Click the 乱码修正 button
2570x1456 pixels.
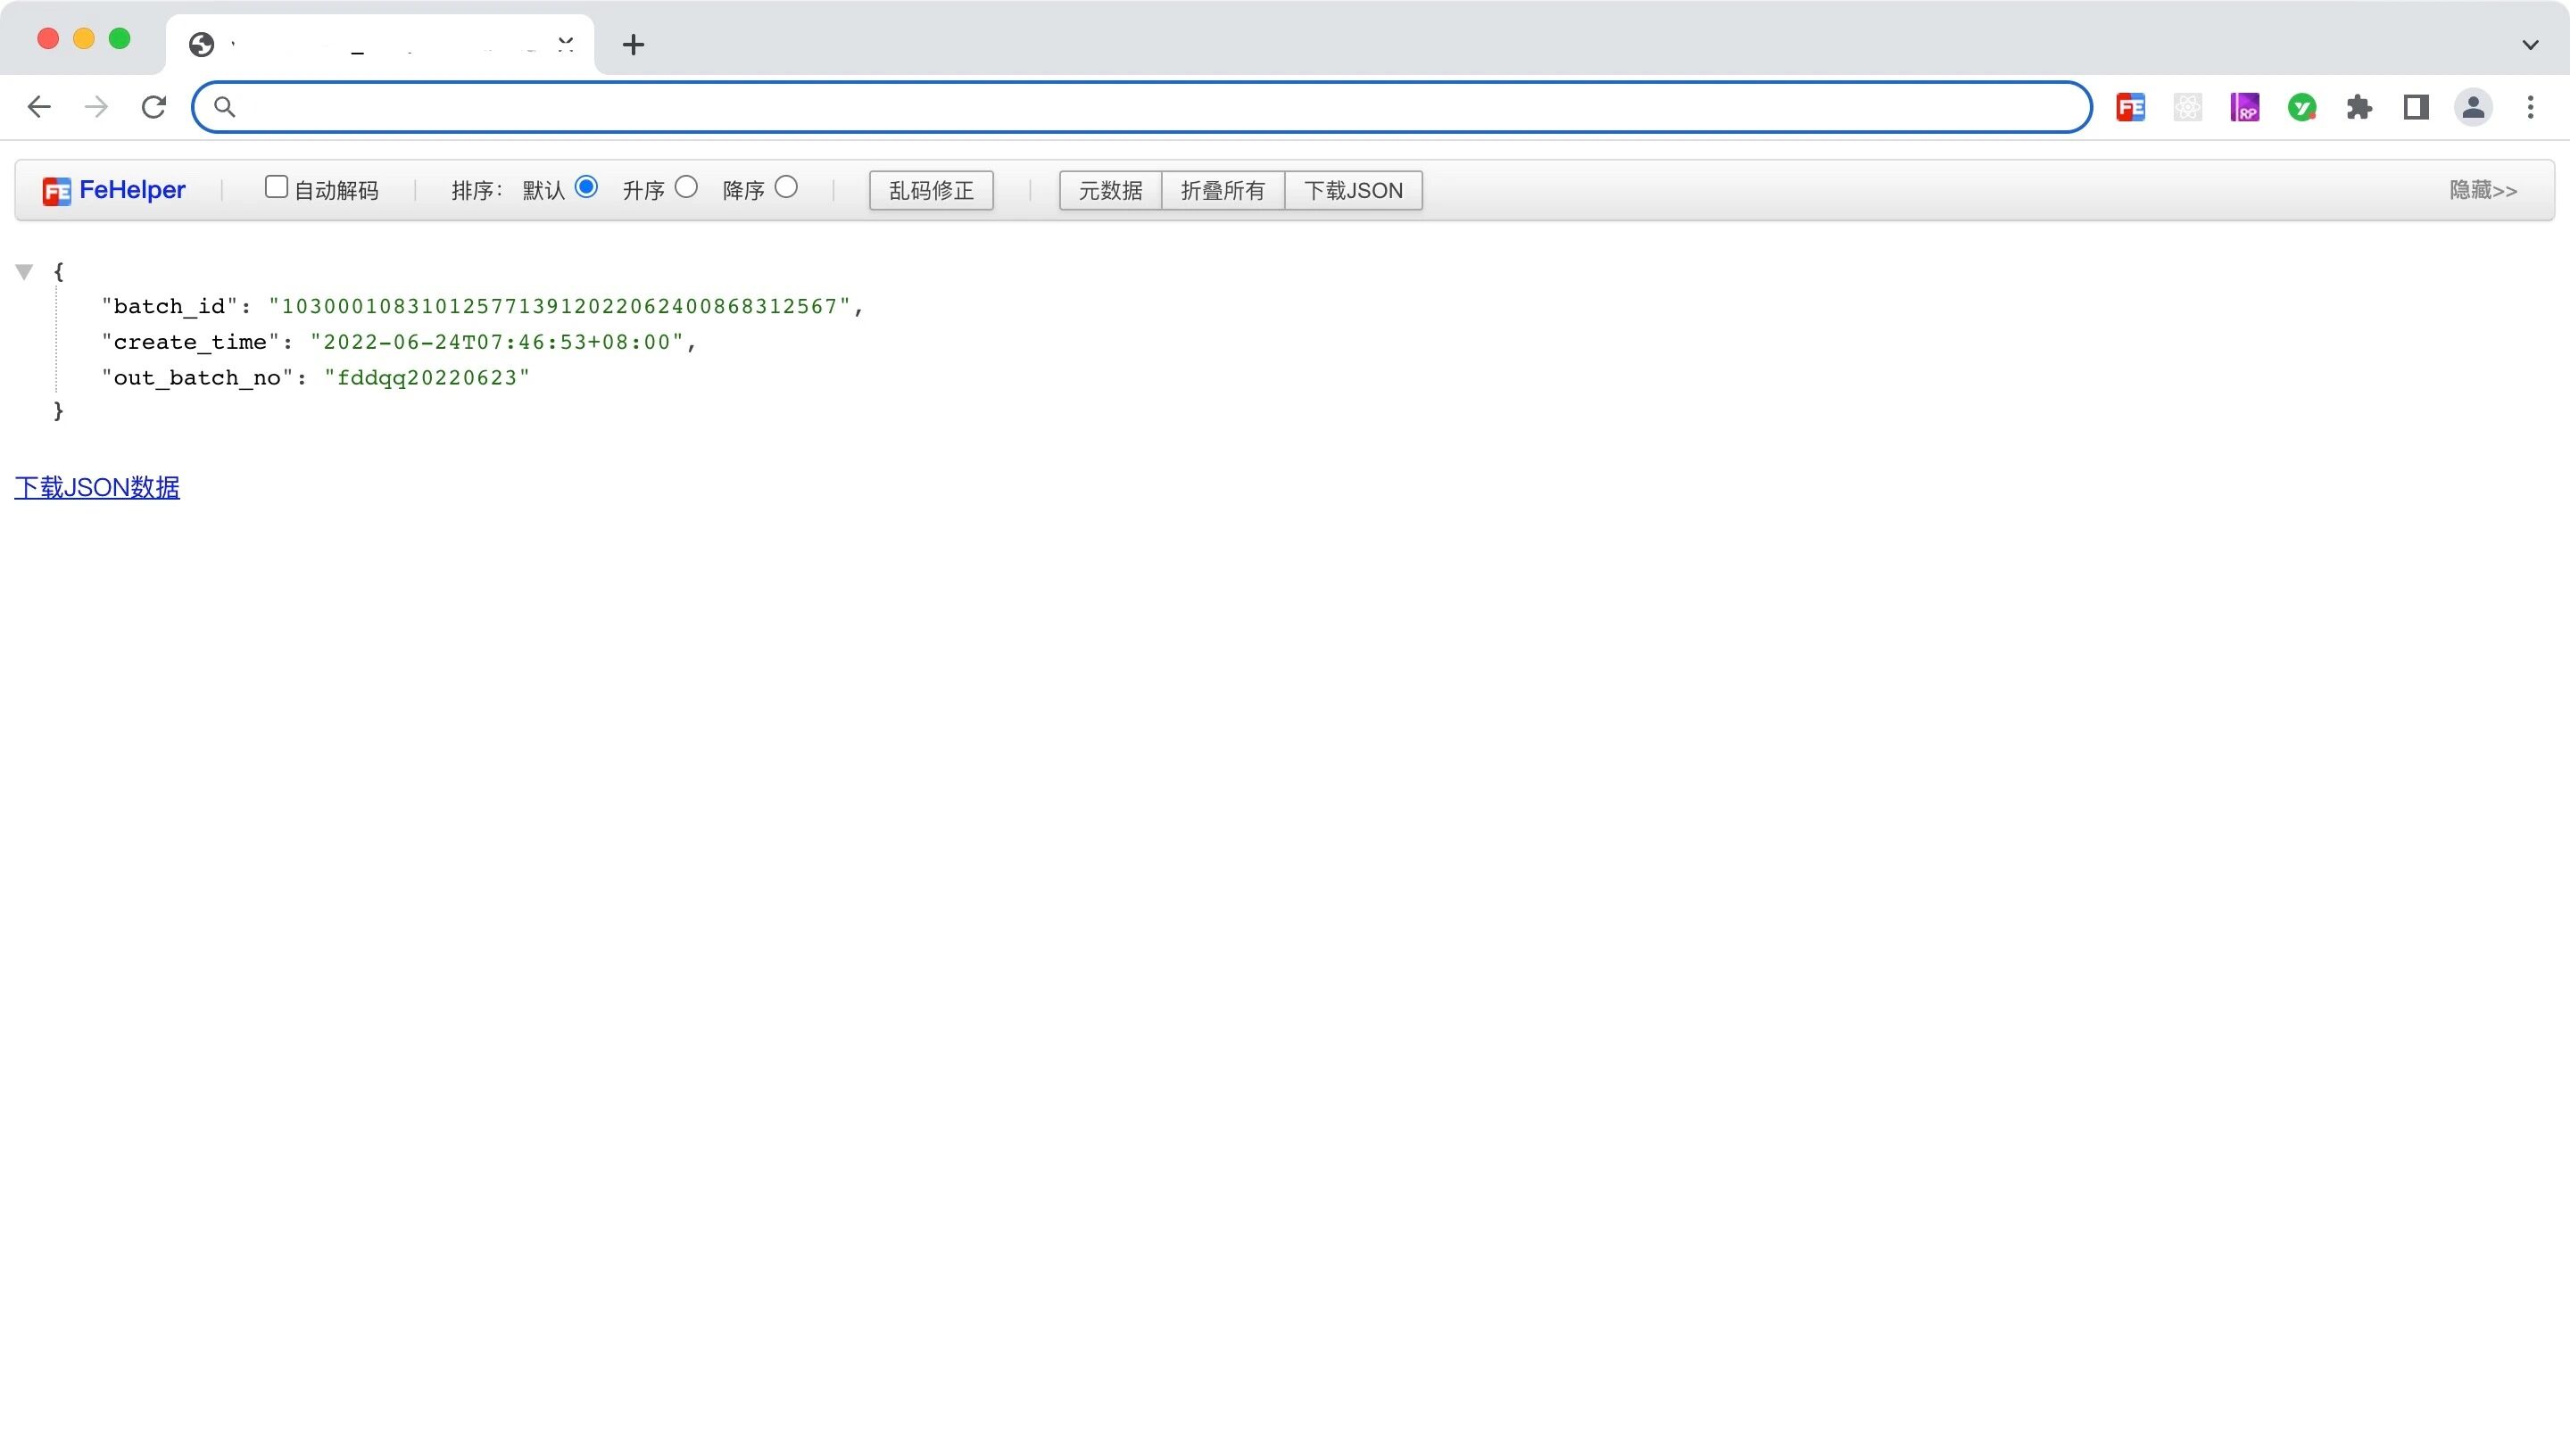click(x=930, y=190)
